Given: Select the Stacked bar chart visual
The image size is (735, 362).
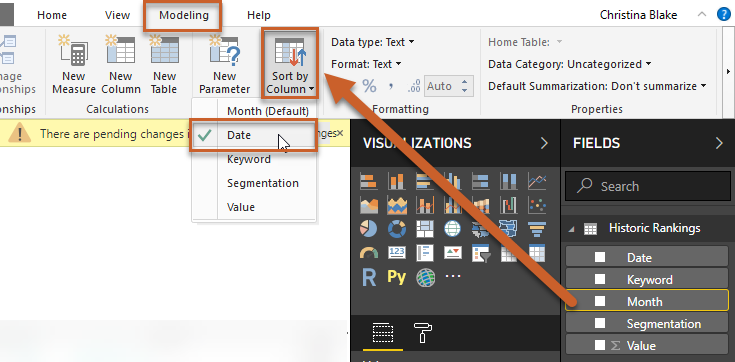Looking at the screenshot, I should pyautogui.click(x=369, y=181).
